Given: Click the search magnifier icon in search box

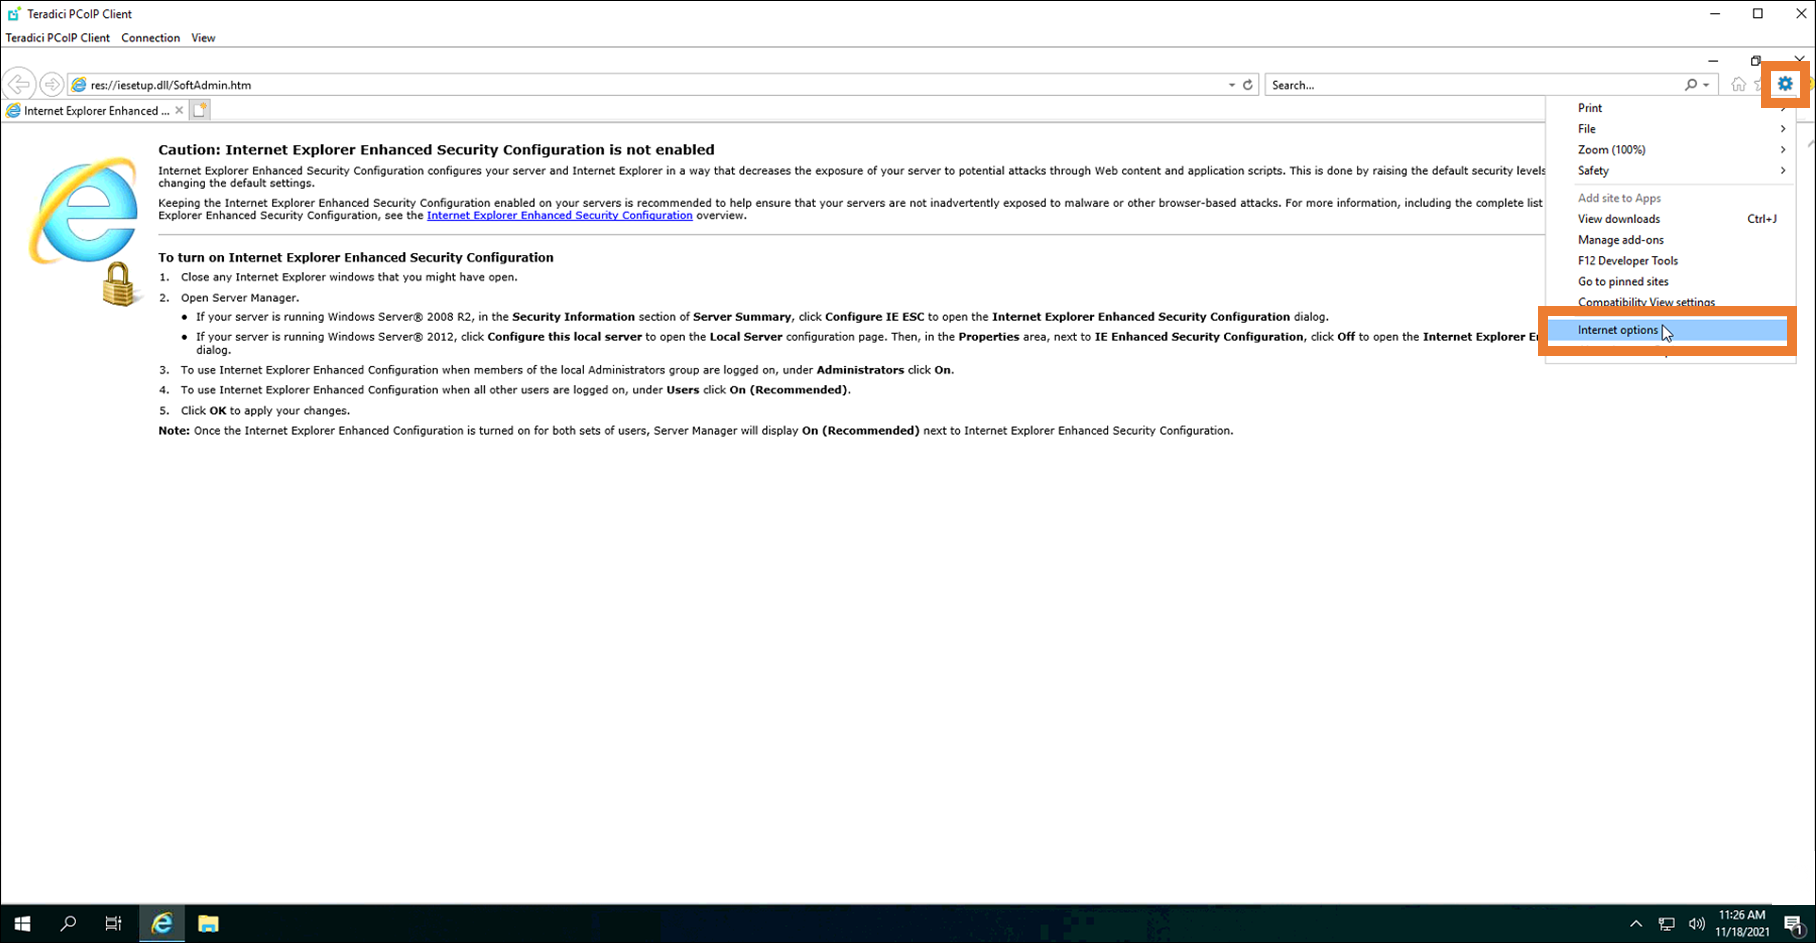Looking at the screenshot, I should [x=1690, y=85].
